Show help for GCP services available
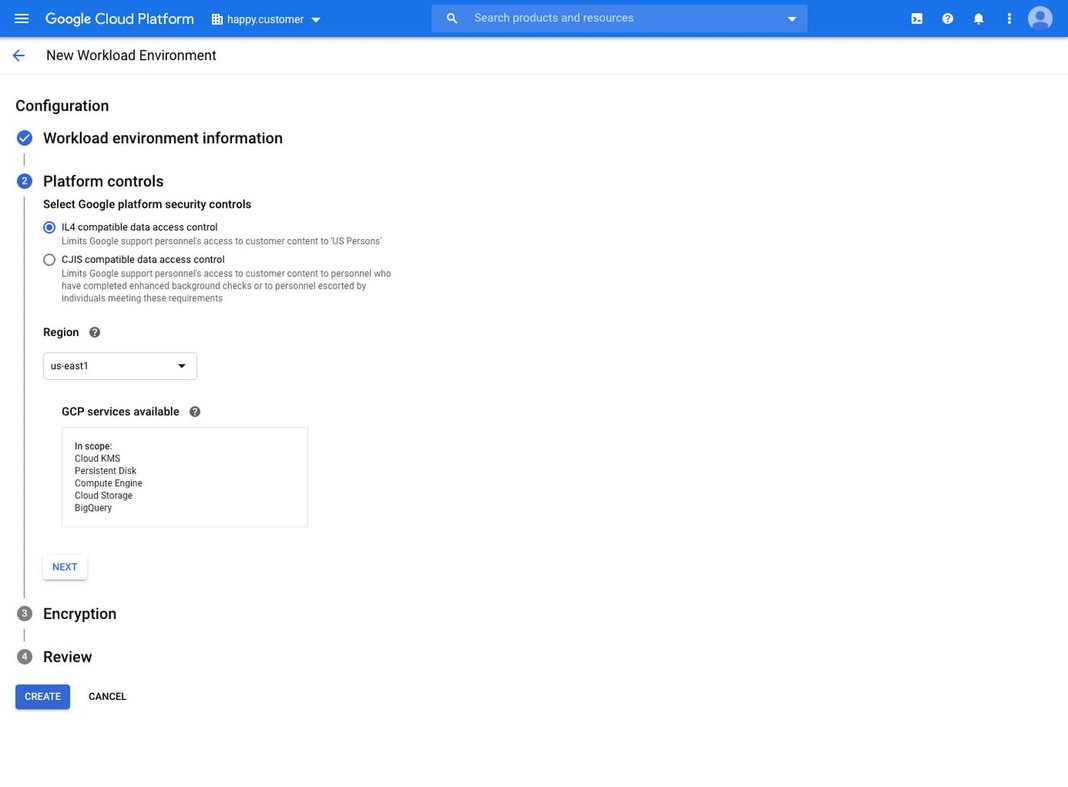Image resolution: width=1068 pixels, height=787 pixels. pos(195,412)
